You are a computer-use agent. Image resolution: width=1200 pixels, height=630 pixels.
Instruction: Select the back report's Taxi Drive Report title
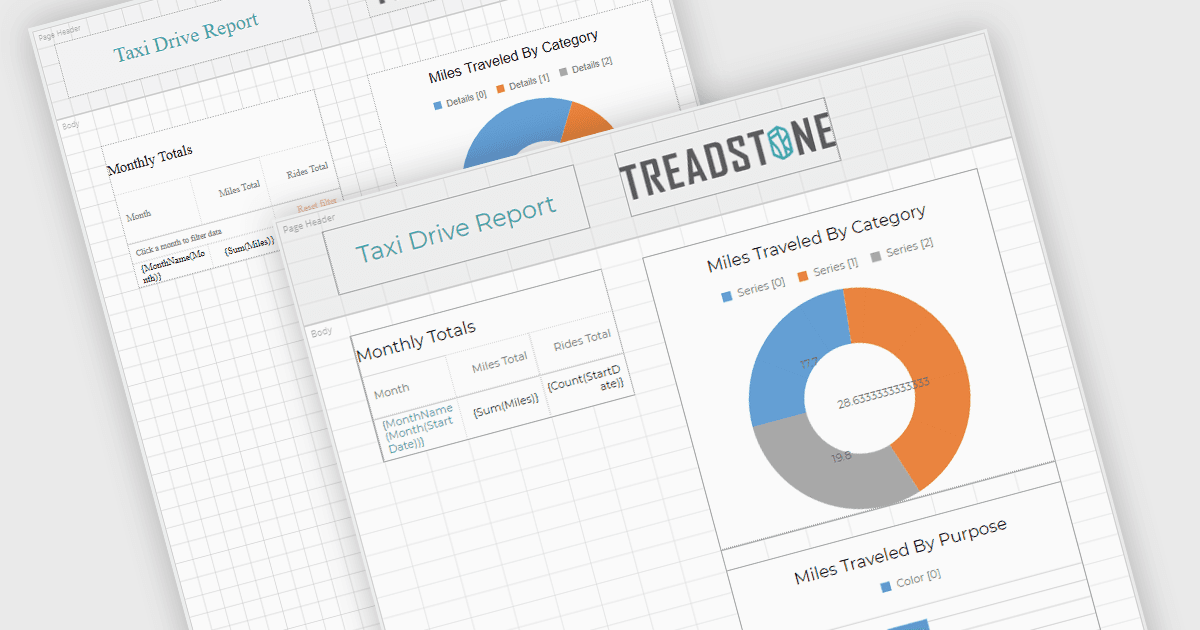point(186,39)
